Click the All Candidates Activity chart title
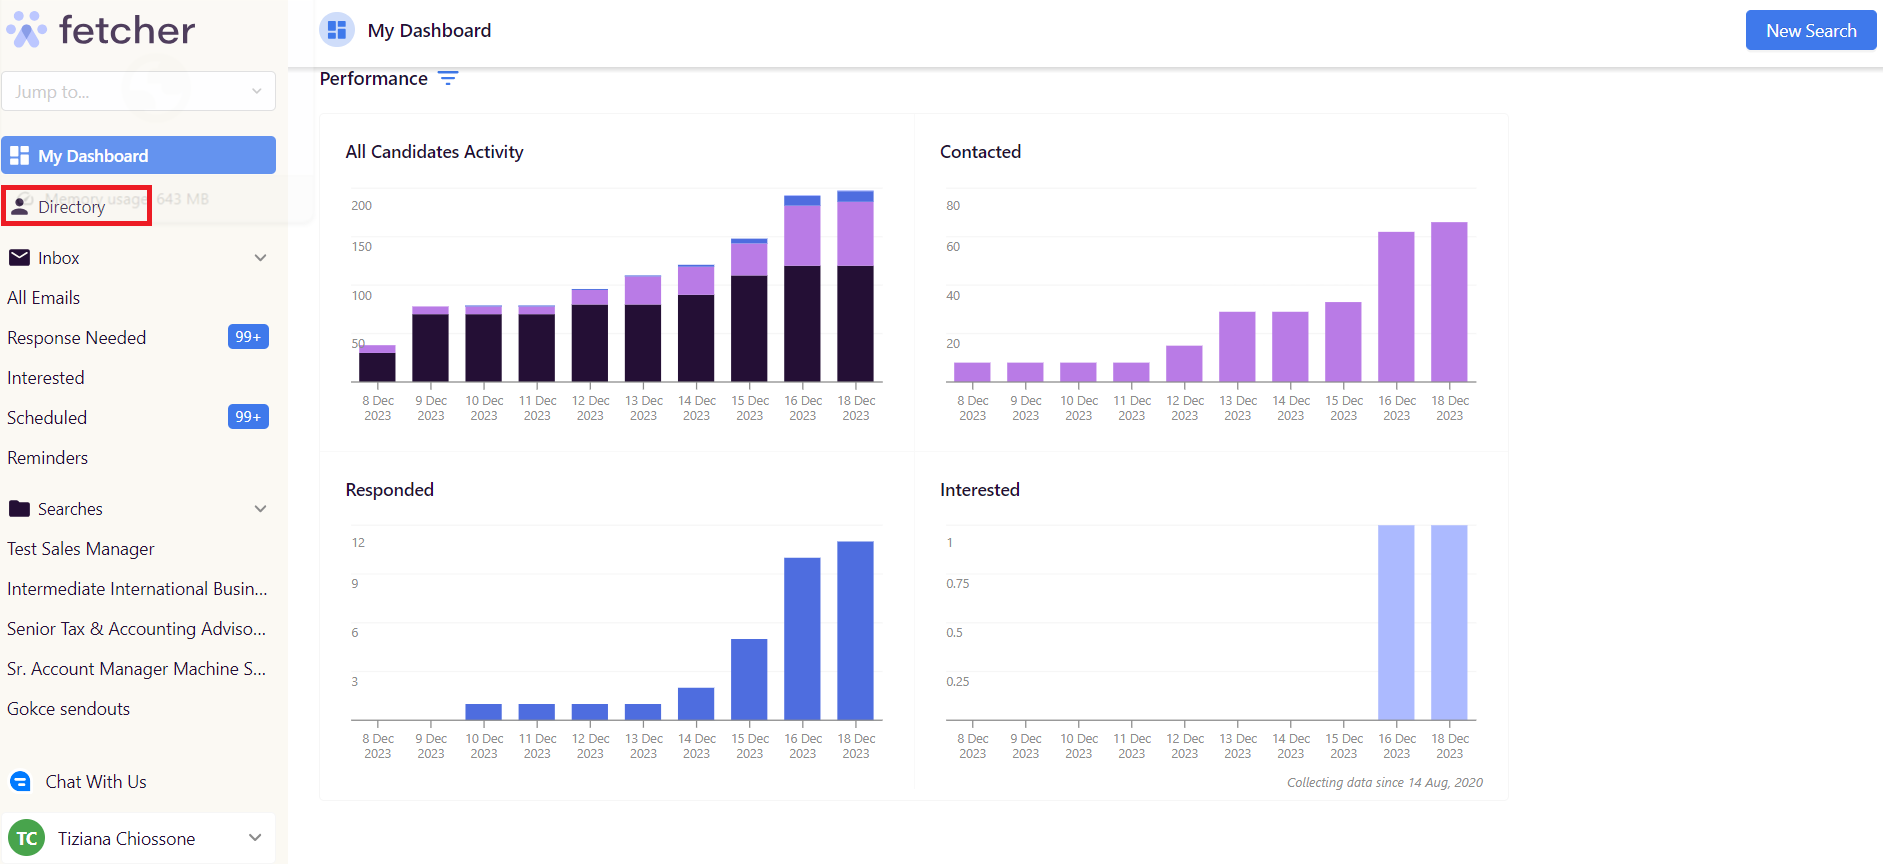Screen dimensions: 1883x864 point(434,152)
